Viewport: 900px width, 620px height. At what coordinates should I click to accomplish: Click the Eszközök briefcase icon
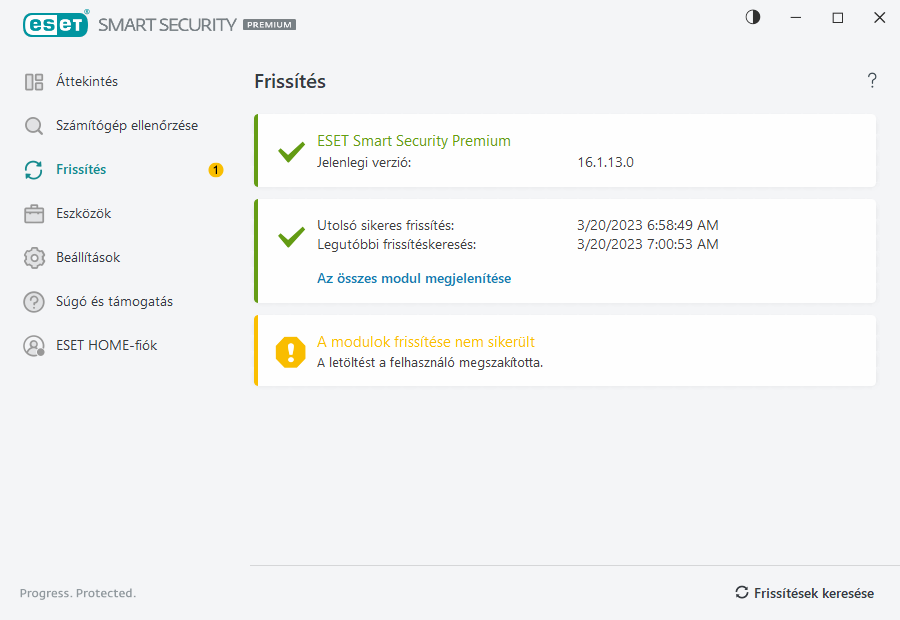pos(34,214)
